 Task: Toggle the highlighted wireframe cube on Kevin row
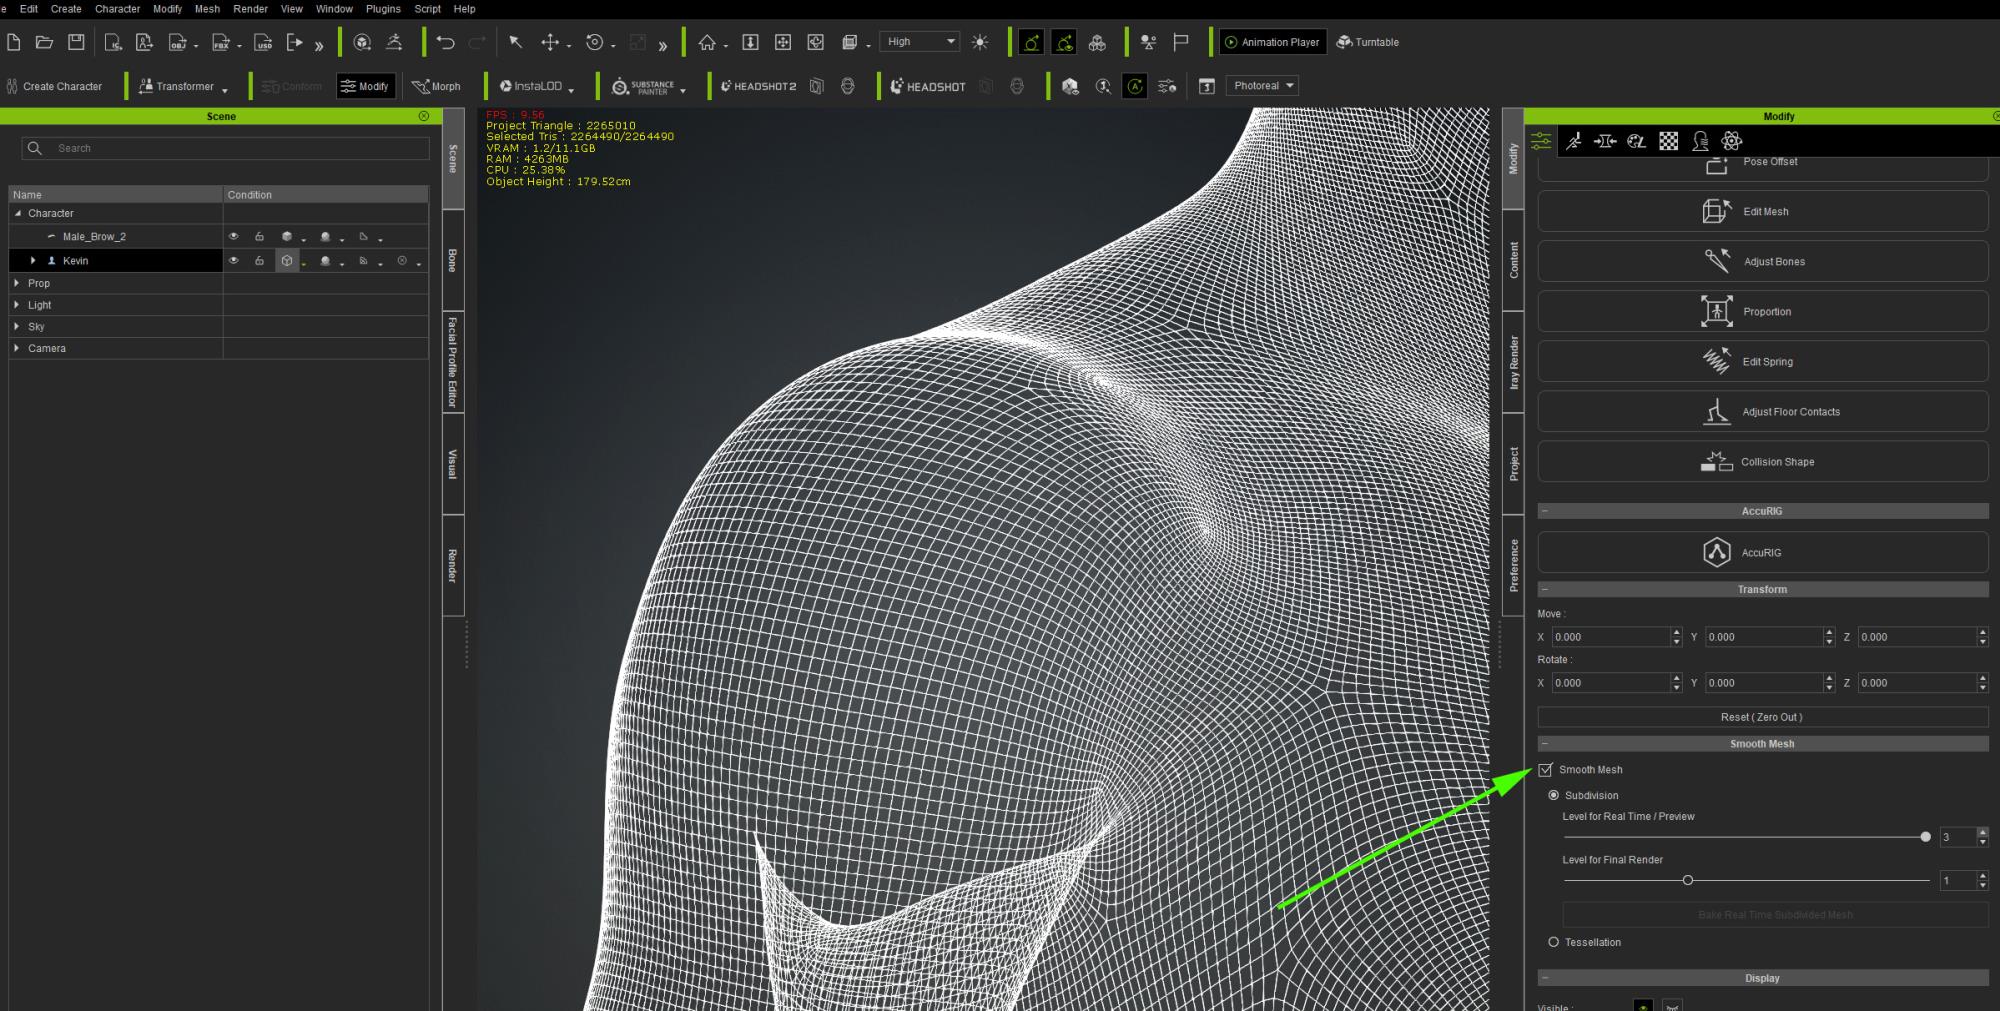[x=287, y=261]
